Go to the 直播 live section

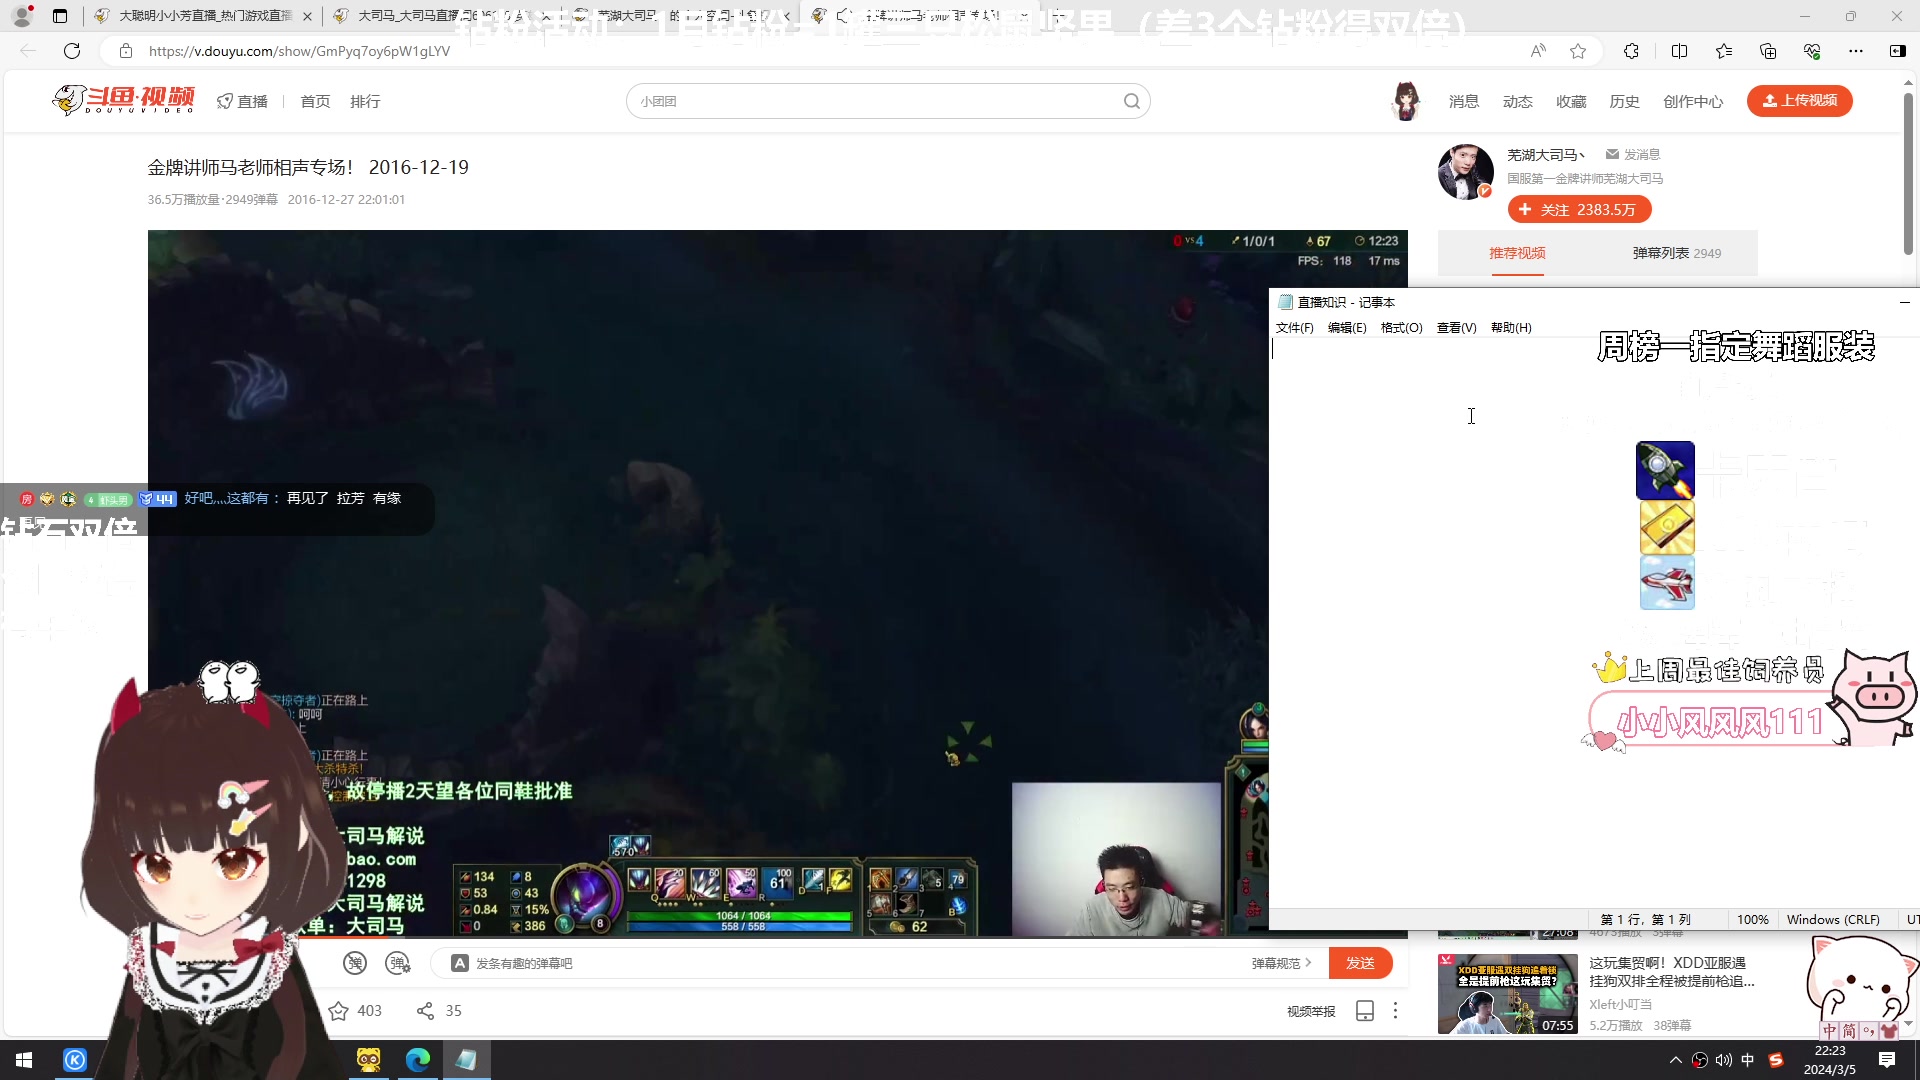pyautogui.click(x=243, y=101)
